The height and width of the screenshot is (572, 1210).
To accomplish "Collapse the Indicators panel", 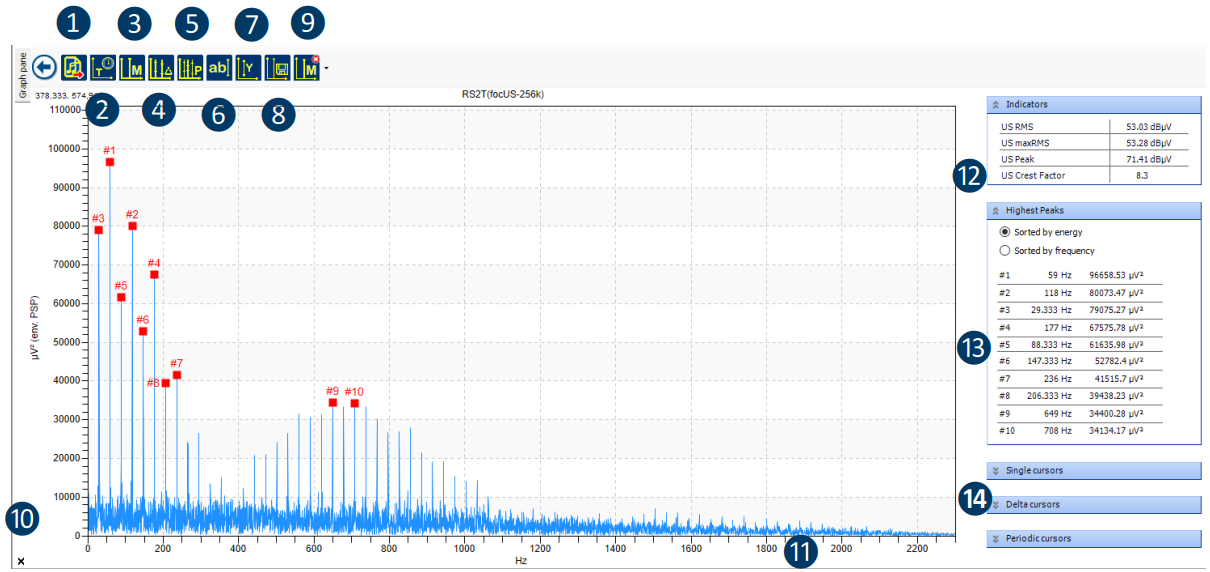I will click(995, 104).
